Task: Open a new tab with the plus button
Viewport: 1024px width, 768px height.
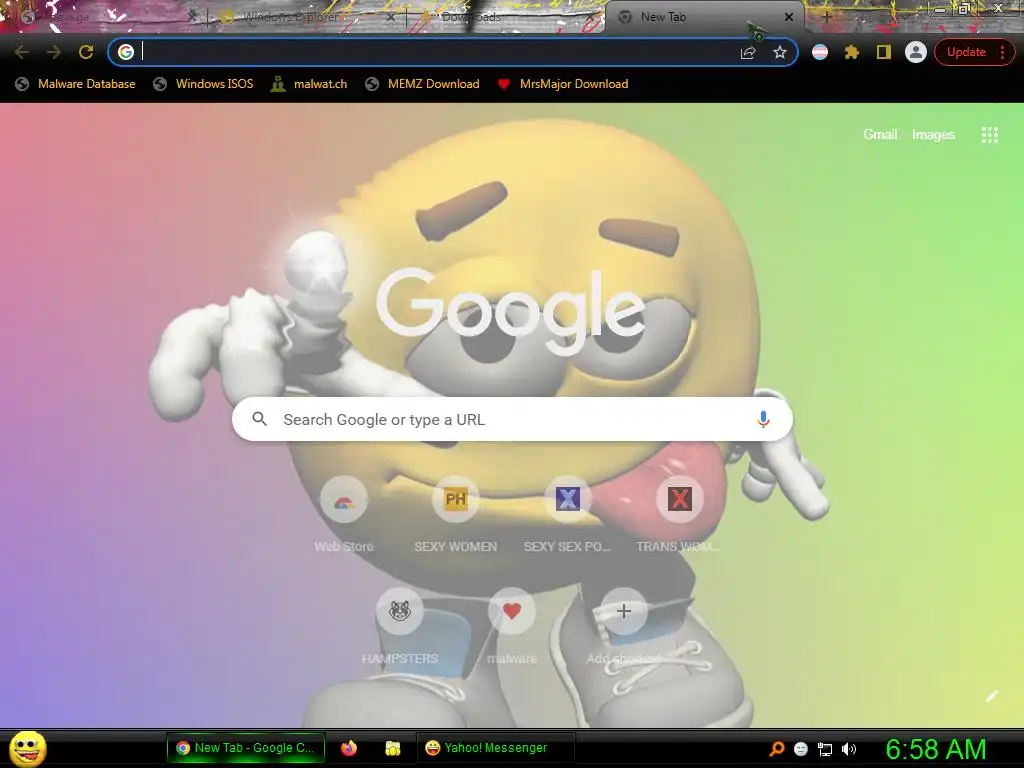Action: (x=826, y=17)
